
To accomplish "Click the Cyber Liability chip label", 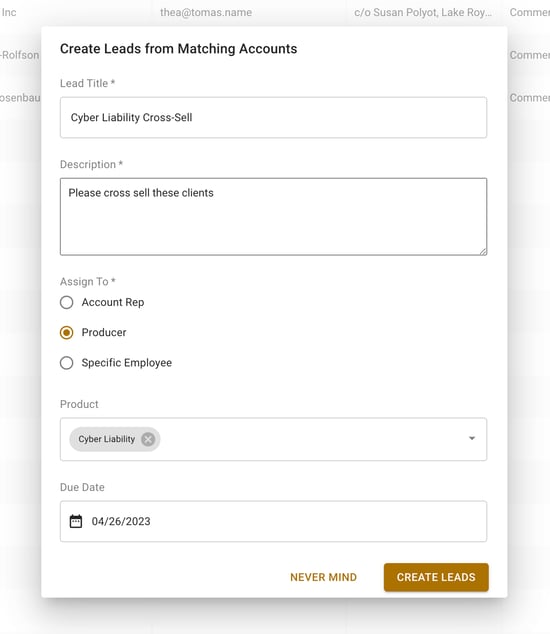I will tap(106, 439).
